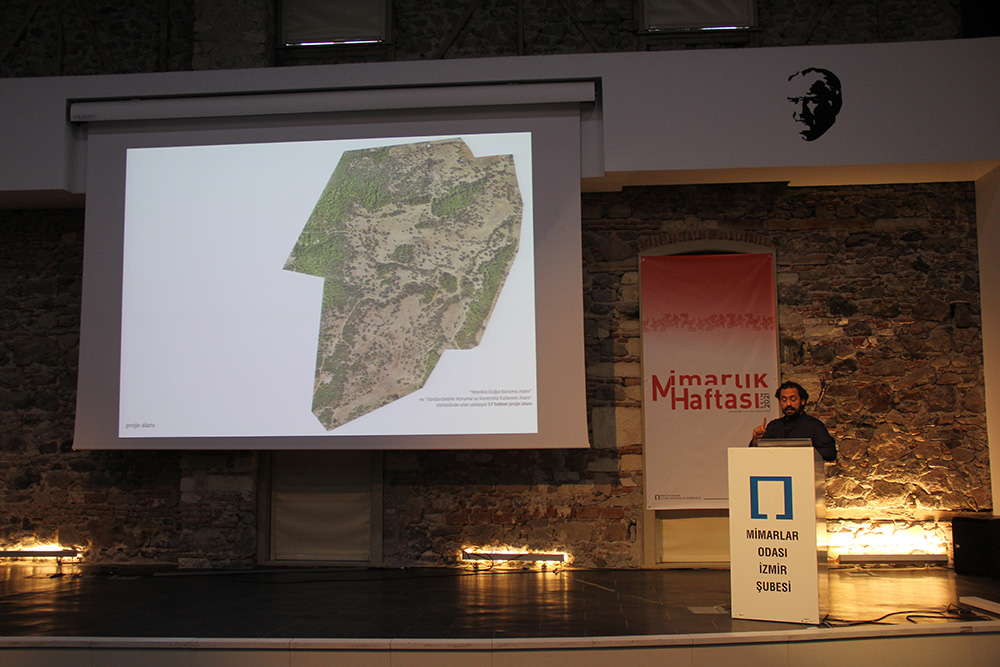Click the laptop on the podium

[x=784, y=443]
